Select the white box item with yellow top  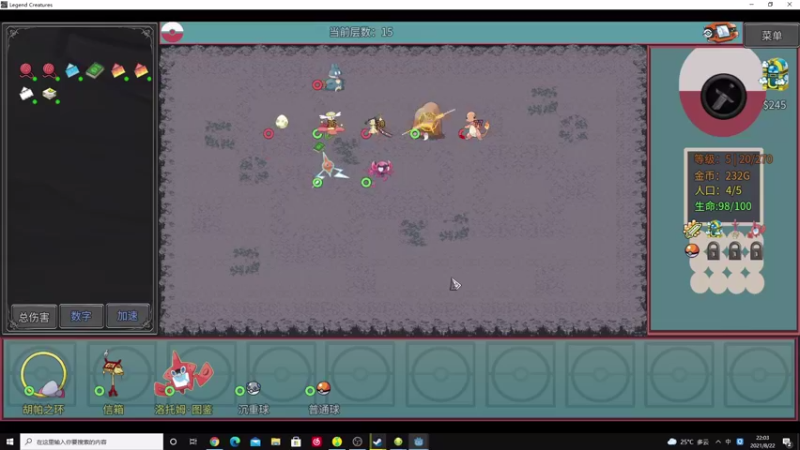(x=49, y=94)
